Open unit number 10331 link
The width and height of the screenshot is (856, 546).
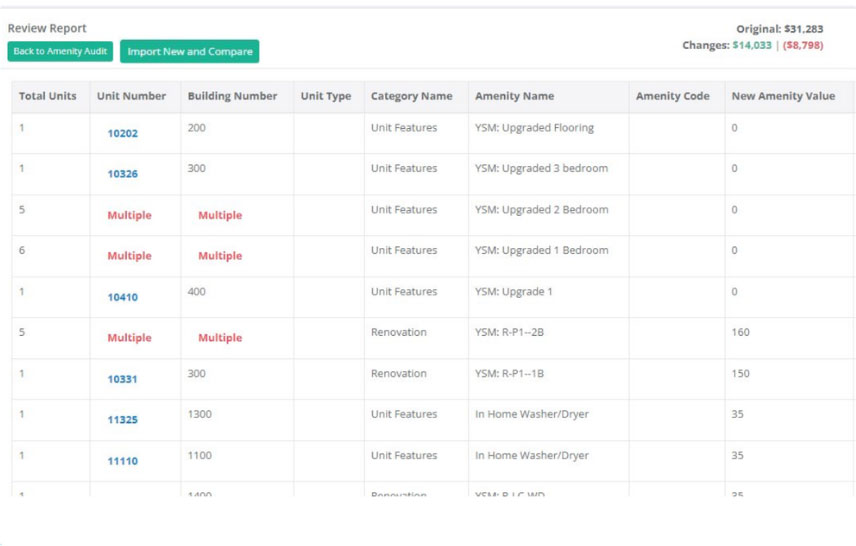(x=122, y=379)
